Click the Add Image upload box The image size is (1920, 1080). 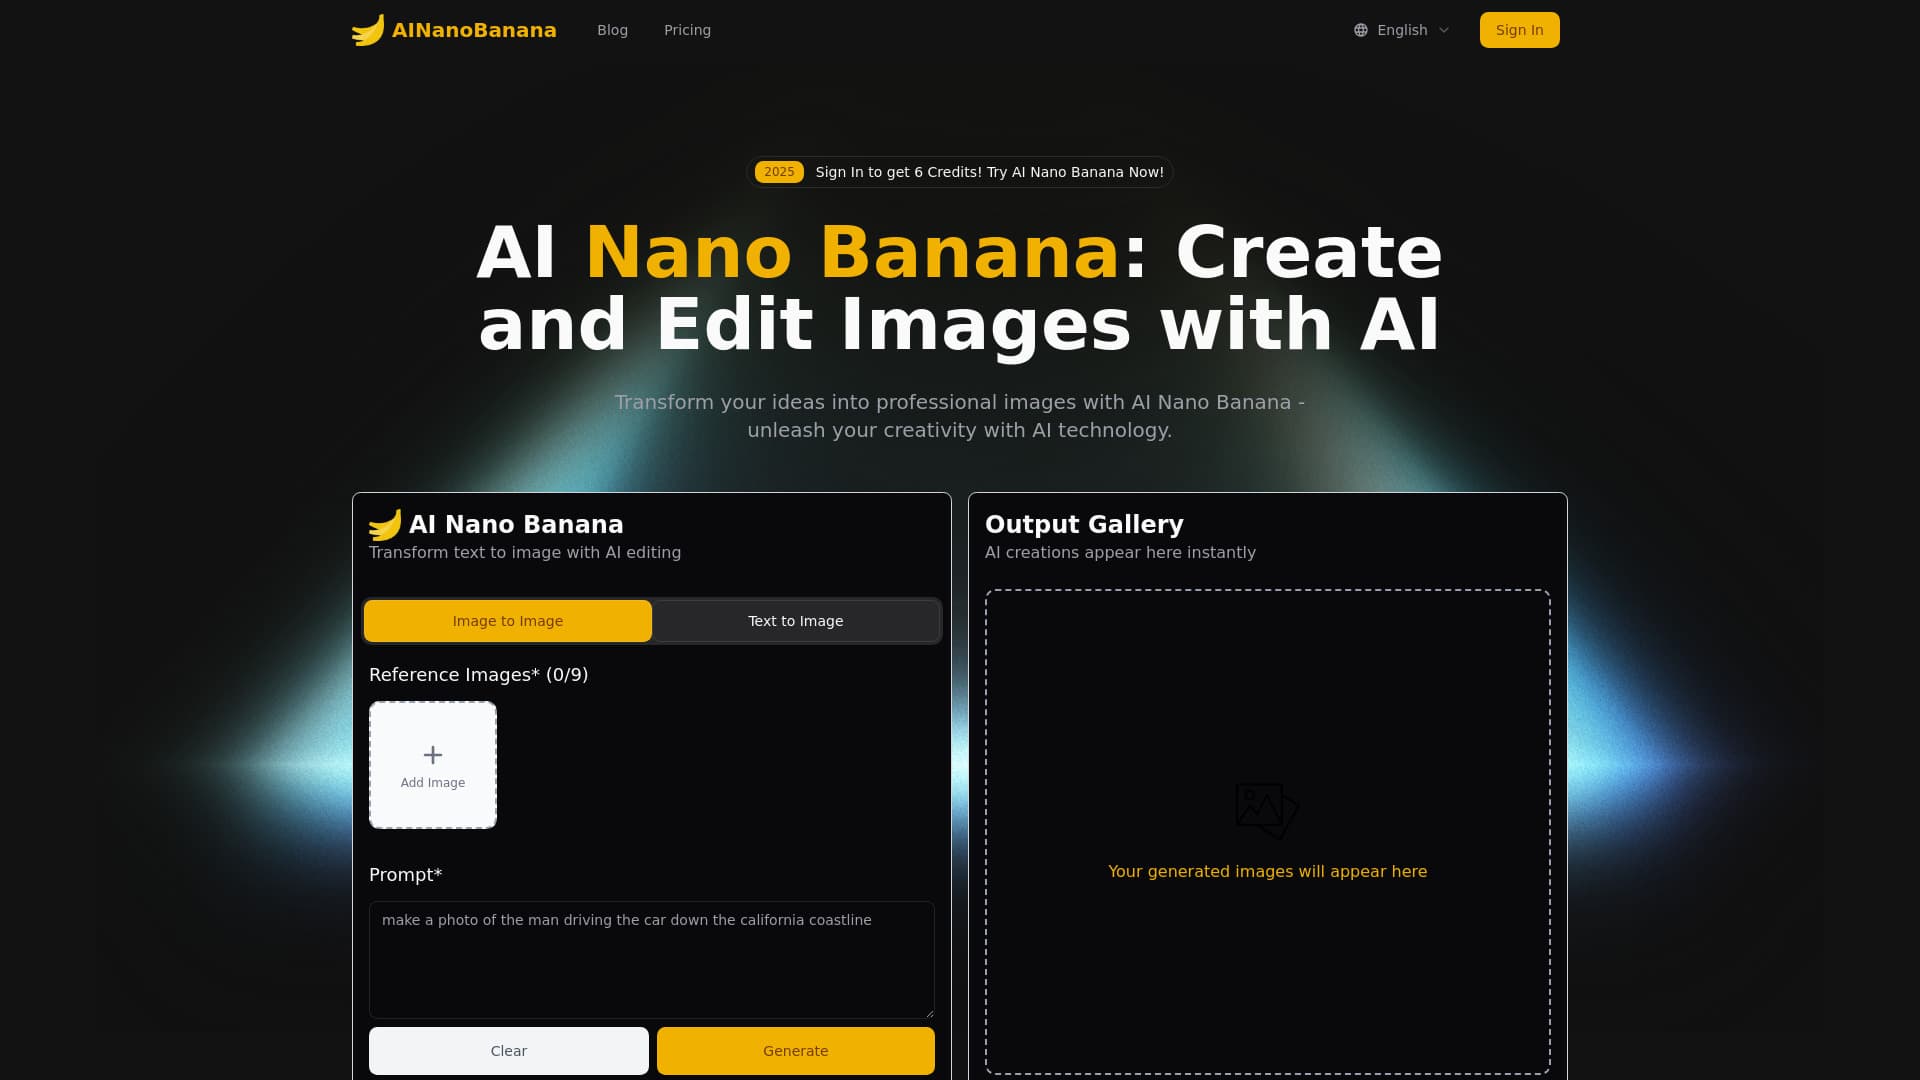pos(433,765)
